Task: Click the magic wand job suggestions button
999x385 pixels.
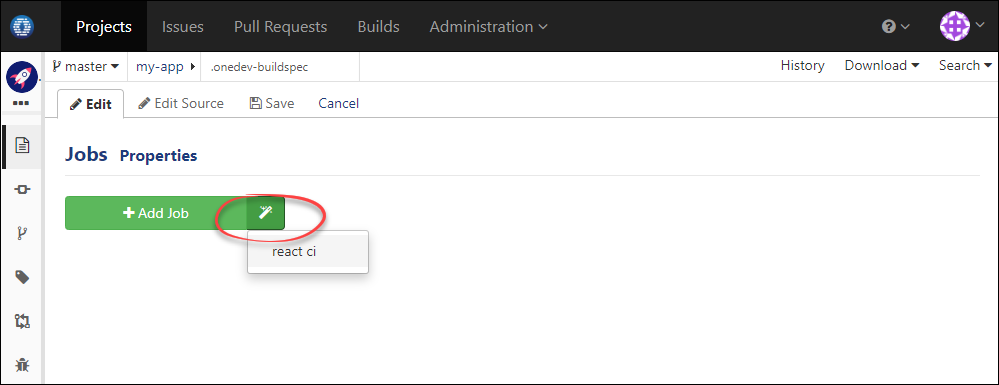Action: pyautogui.click(x=266, y=213)
